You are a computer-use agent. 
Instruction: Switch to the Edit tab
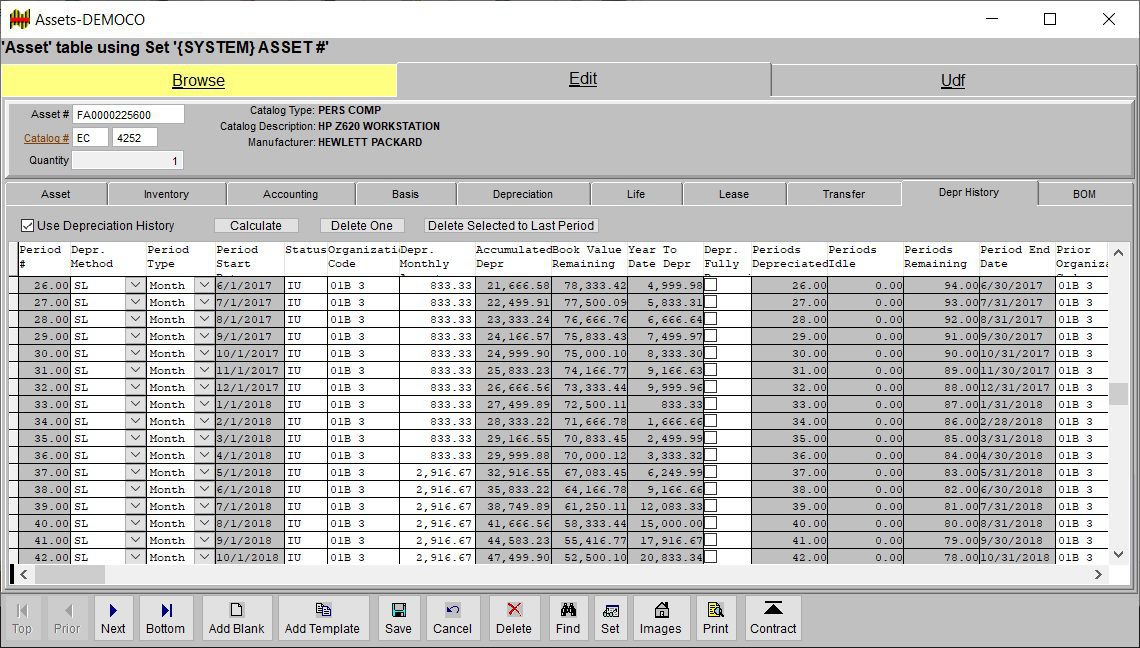583,79
